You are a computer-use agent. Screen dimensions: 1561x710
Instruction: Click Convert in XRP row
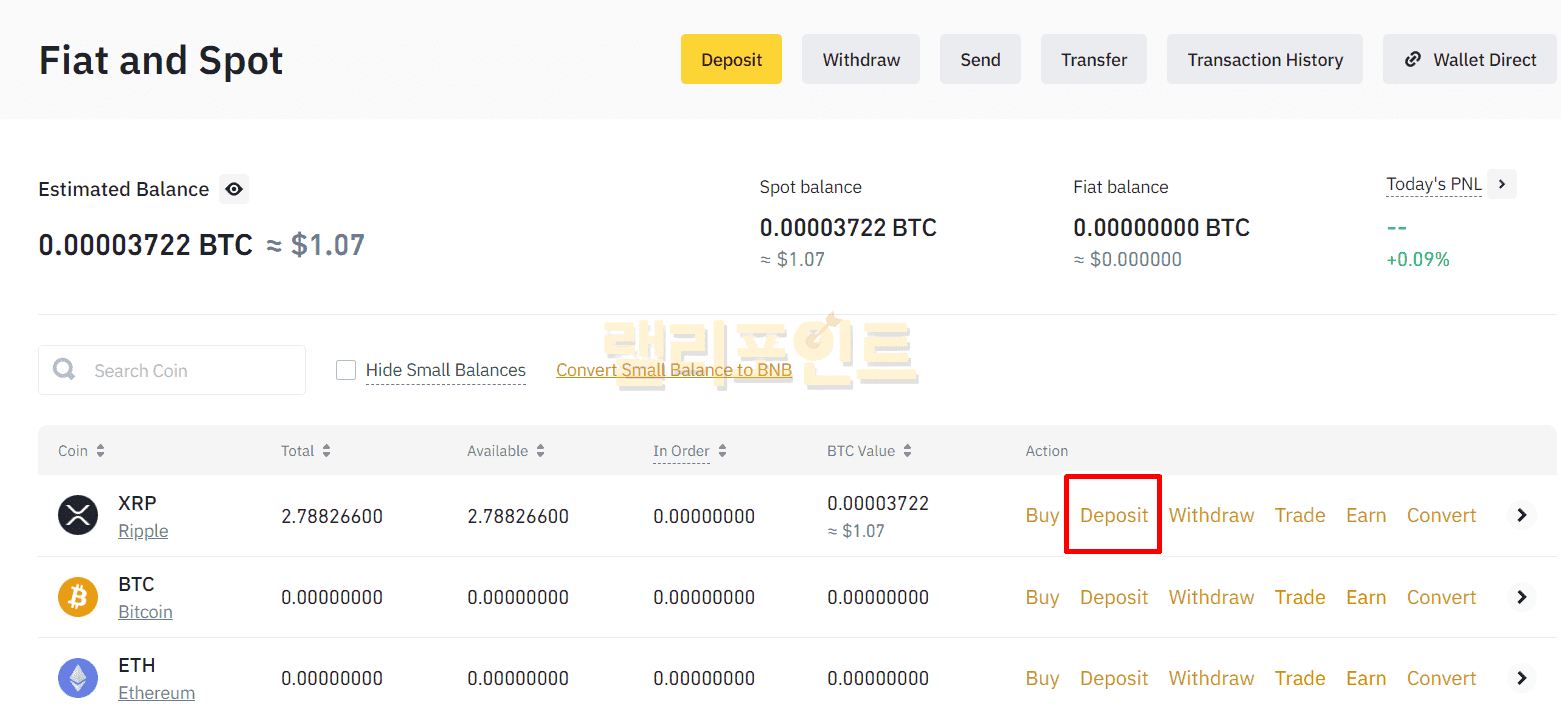[x=1441, y=515]
